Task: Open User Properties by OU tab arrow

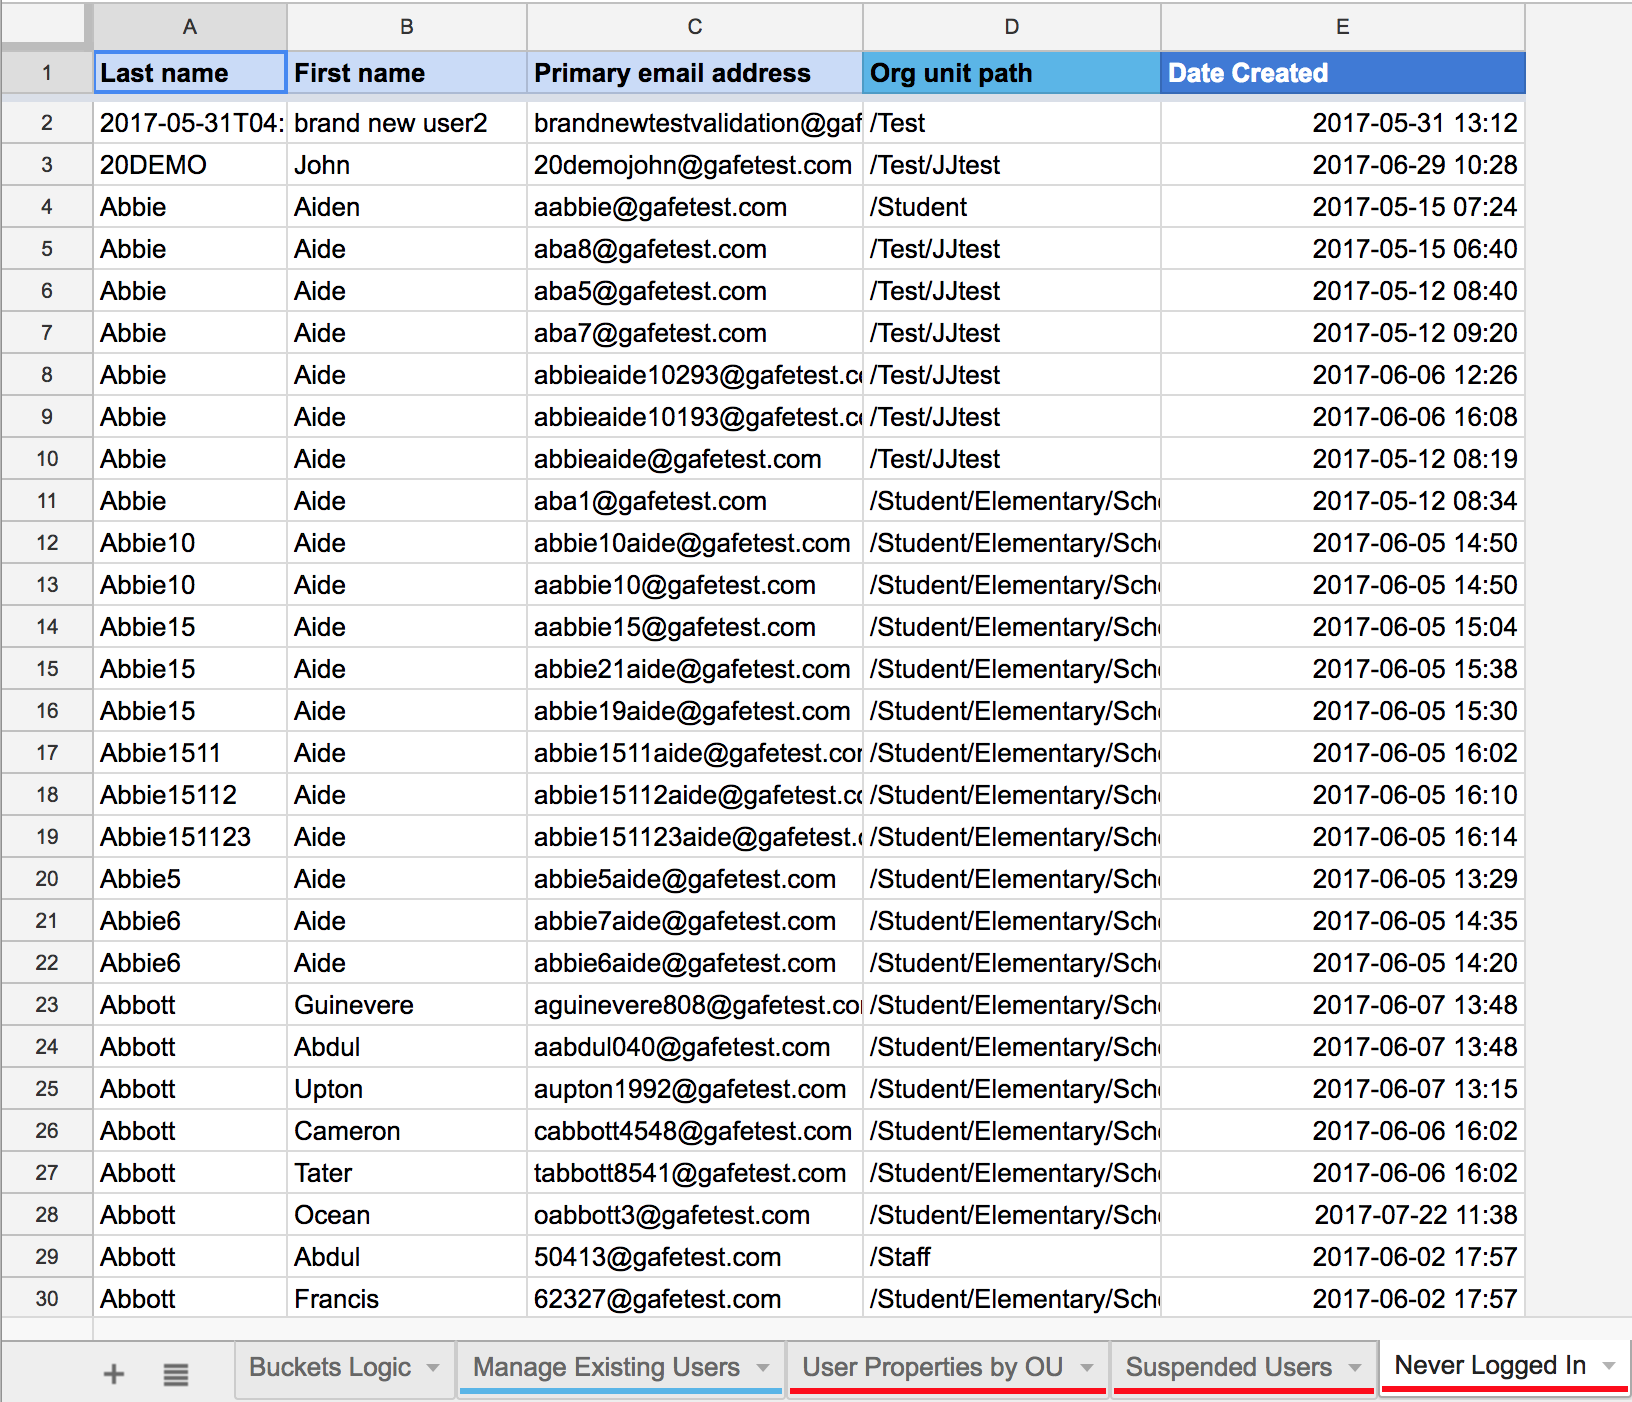Action: (1087, 1367)
